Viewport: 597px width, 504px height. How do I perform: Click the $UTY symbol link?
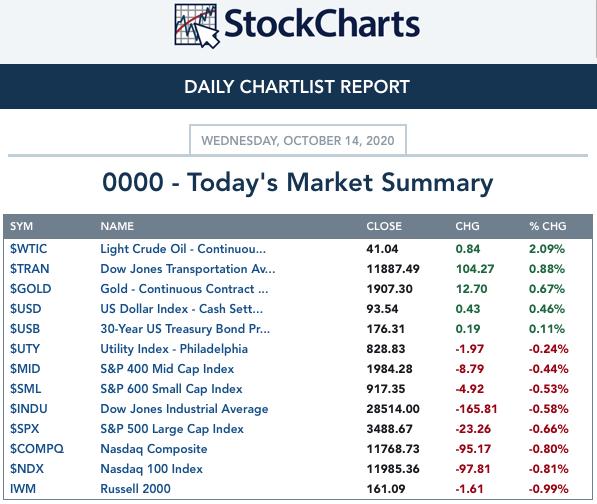point(25,349)
